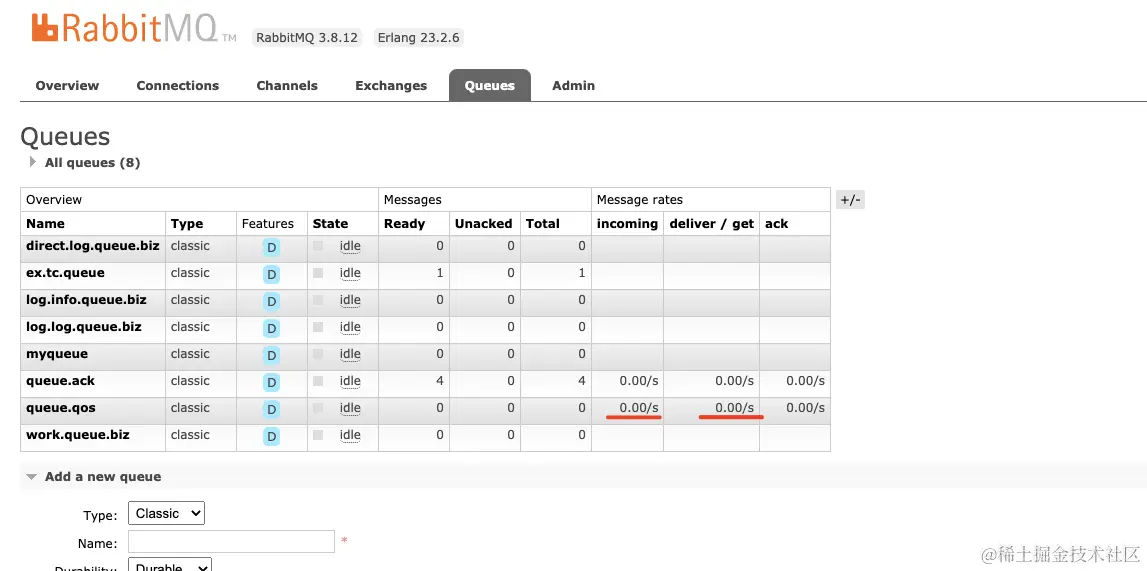Open the myqueue queue
This screenshot has width=1147, height=571.
click(57, 354)
